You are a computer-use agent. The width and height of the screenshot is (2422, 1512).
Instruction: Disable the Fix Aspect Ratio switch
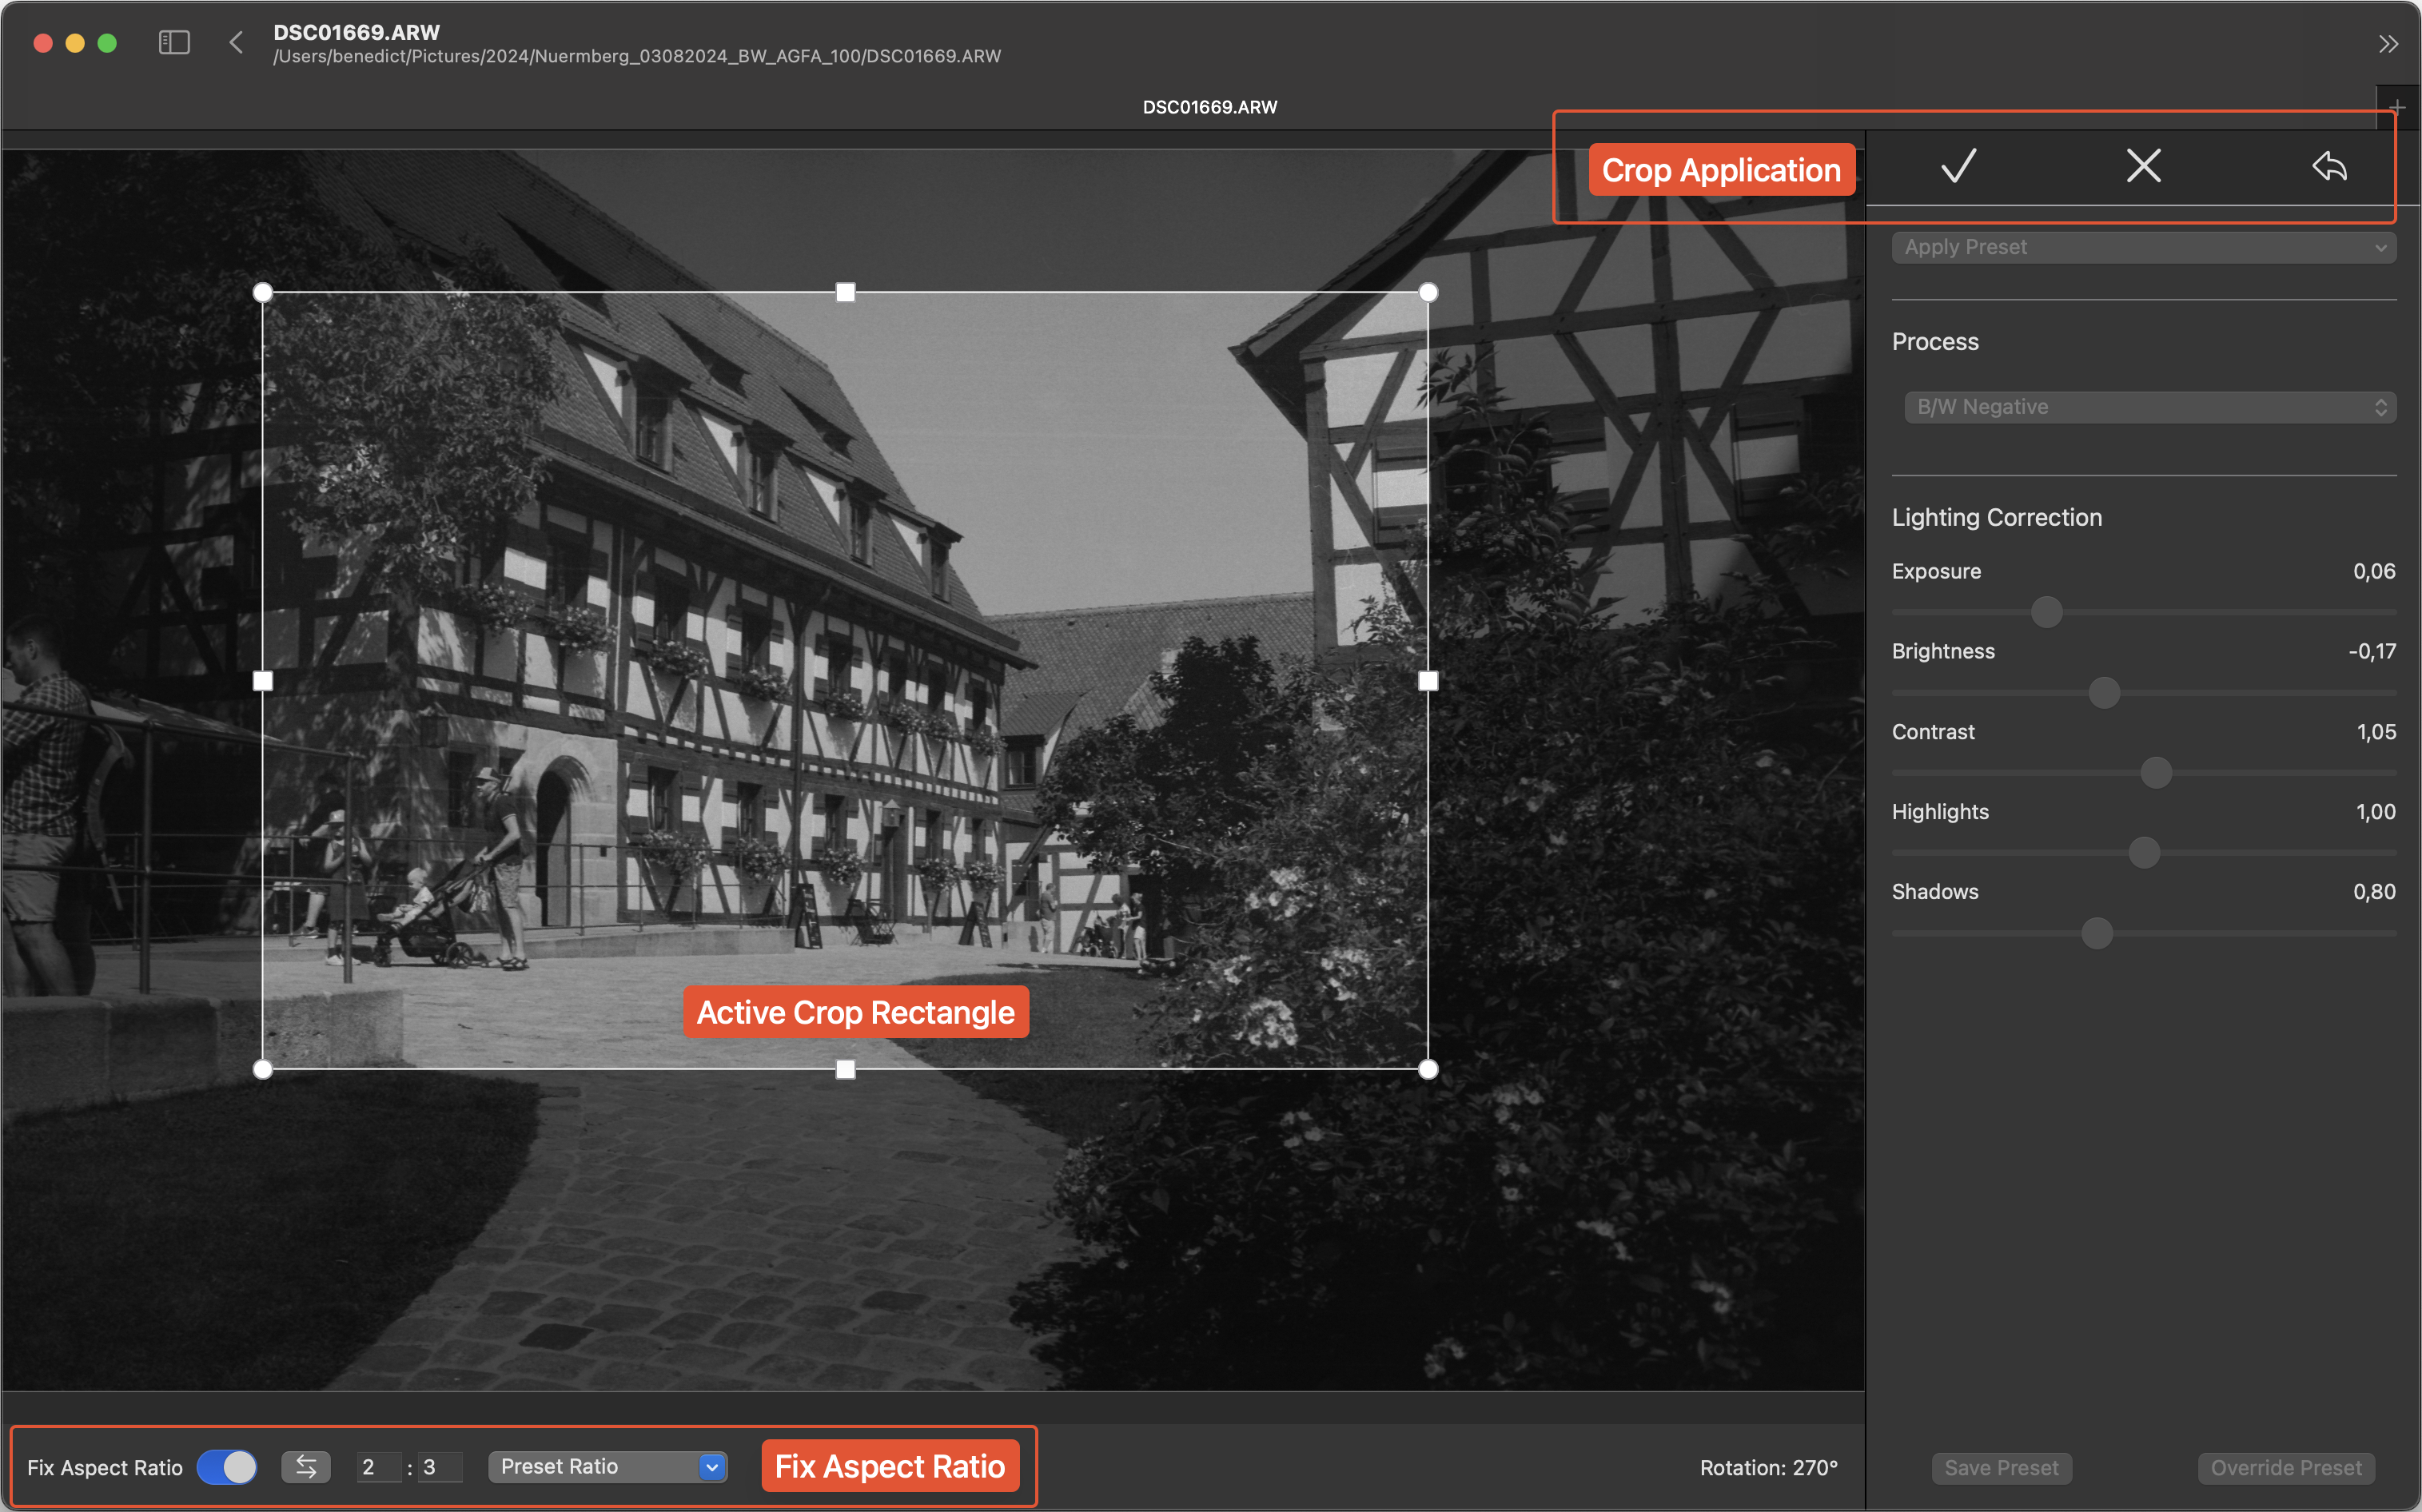click(x=227, y=1467)
